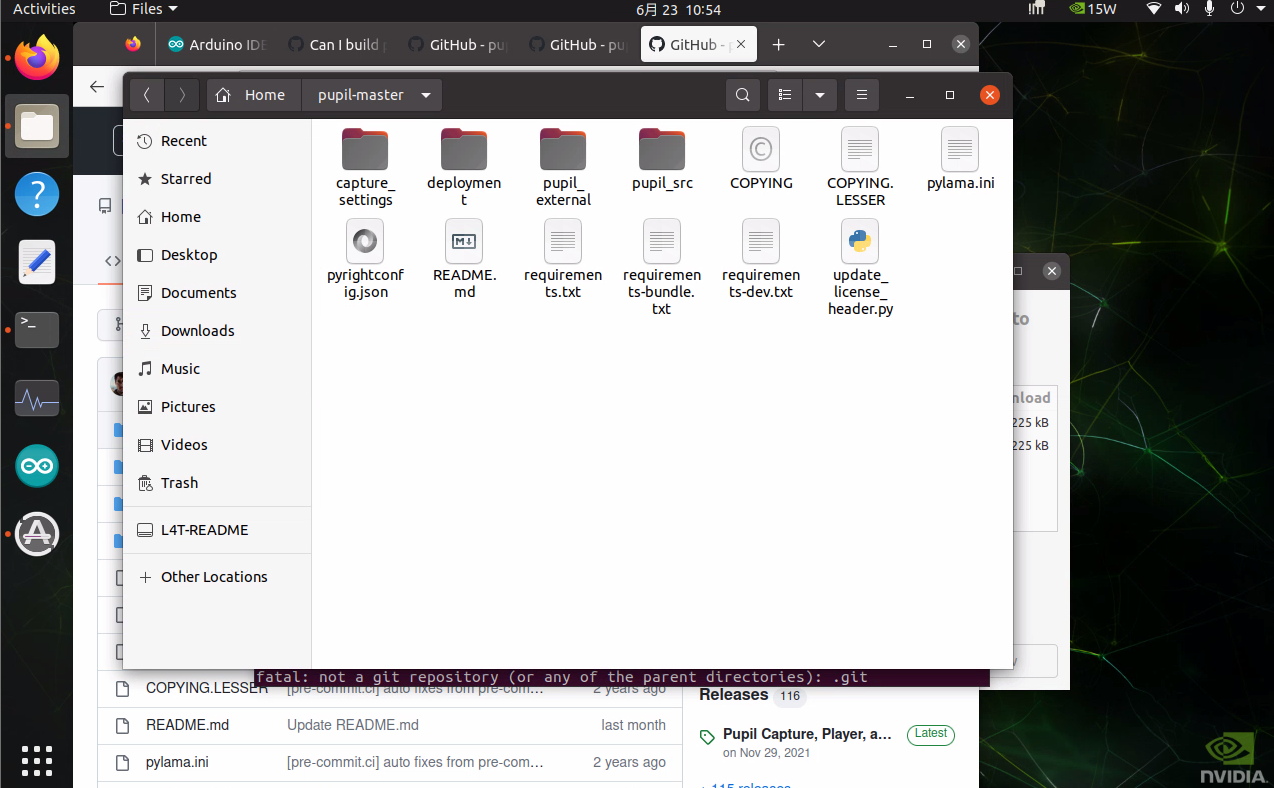1274x788 pixels.
Task: Open Documents in the sidebar
Action: [217, 293]
